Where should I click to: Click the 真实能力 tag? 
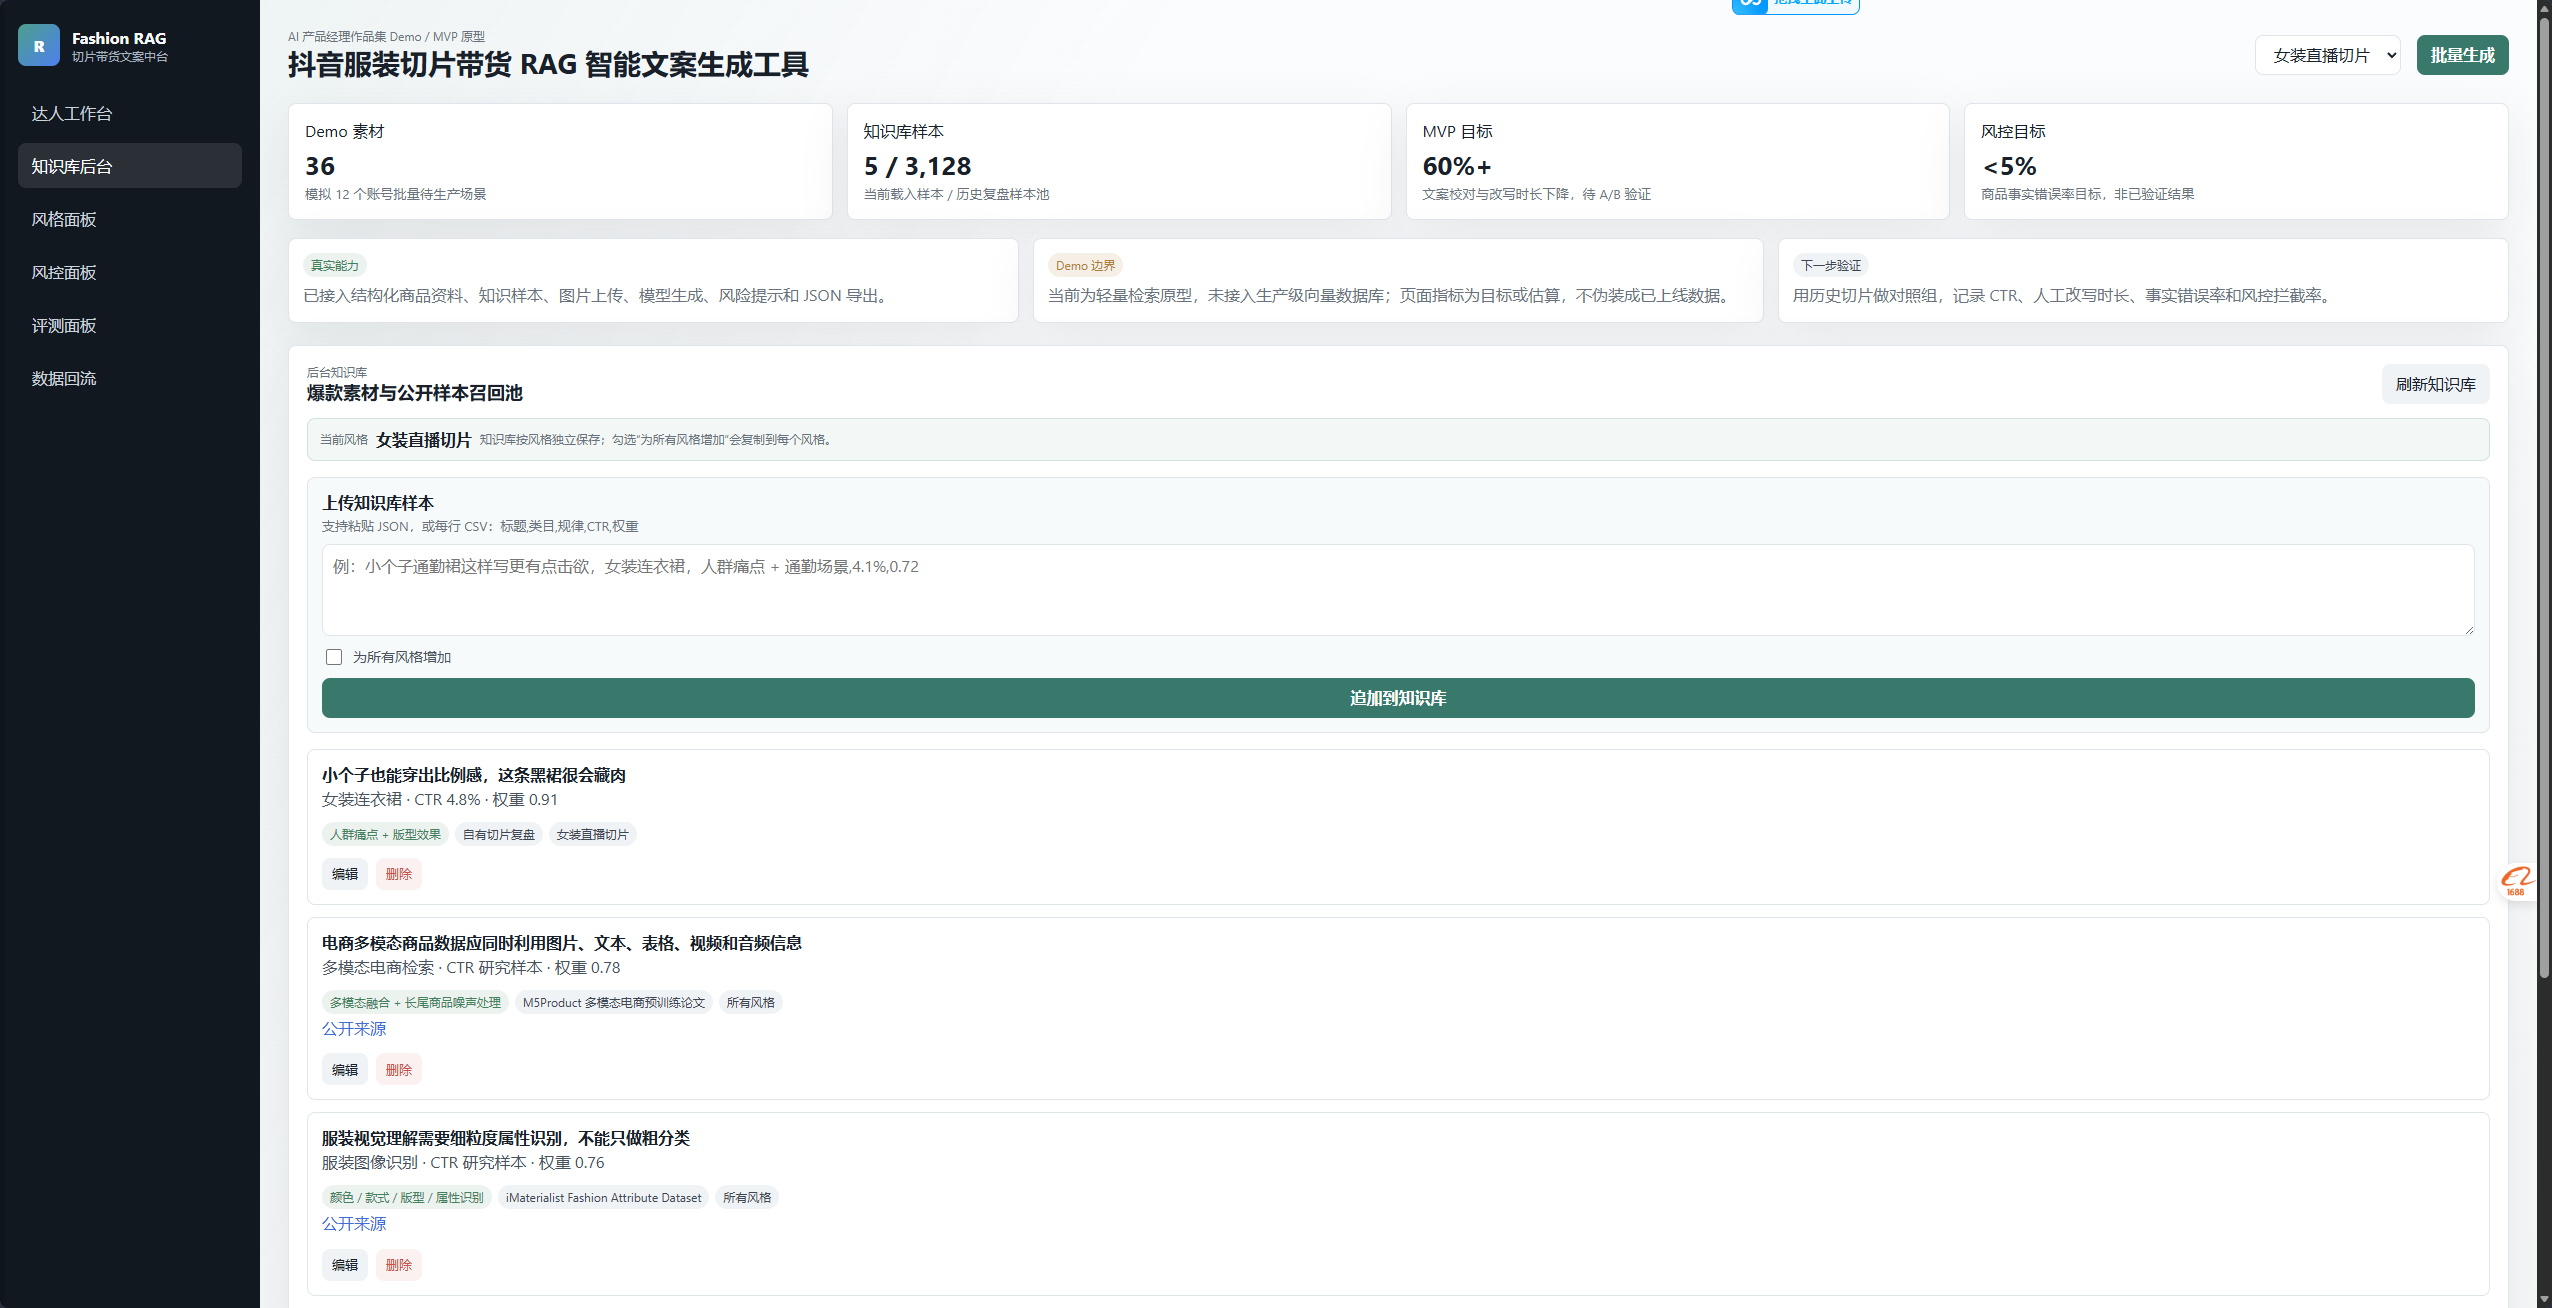[x=335, y=265]
